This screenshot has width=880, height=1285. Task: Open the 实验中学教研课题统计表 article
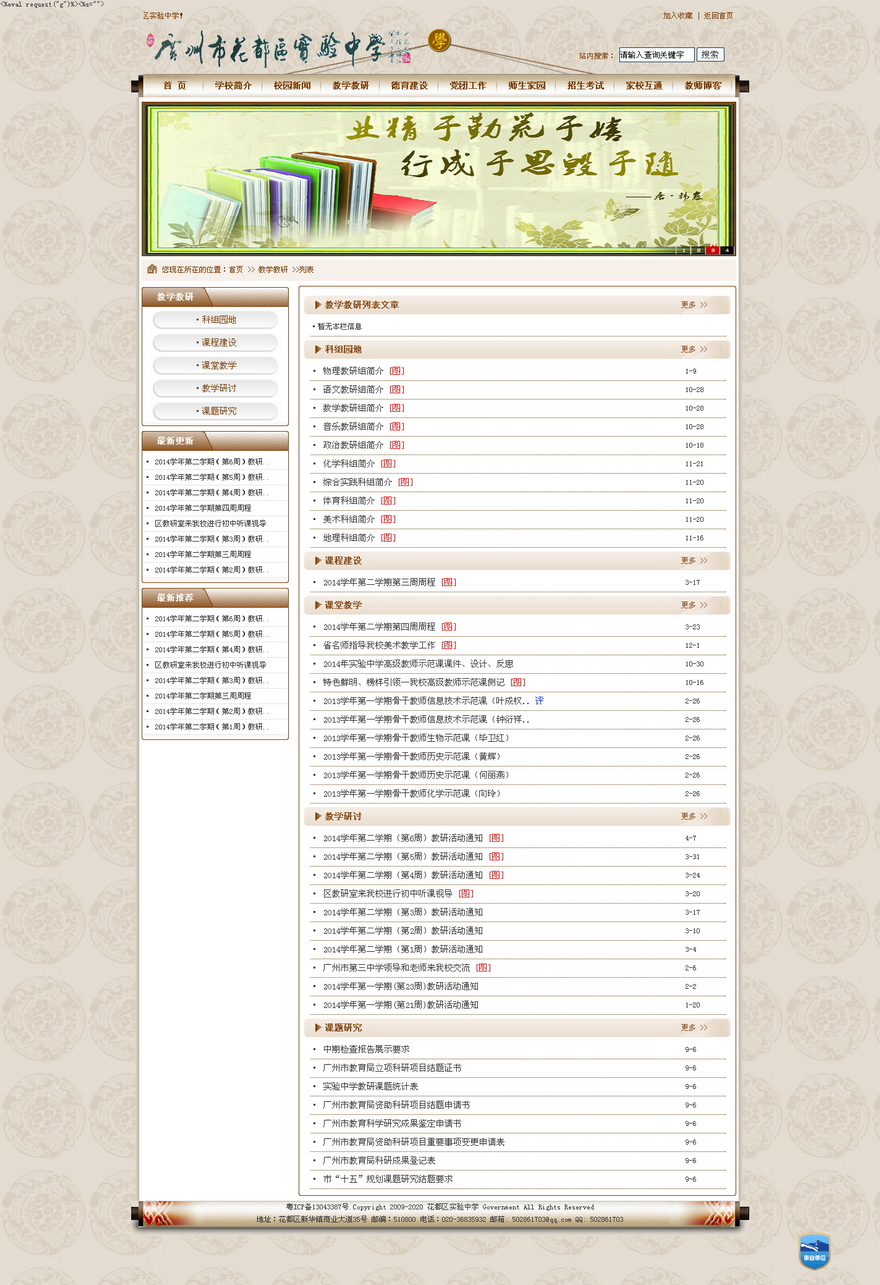point(370,1087)
